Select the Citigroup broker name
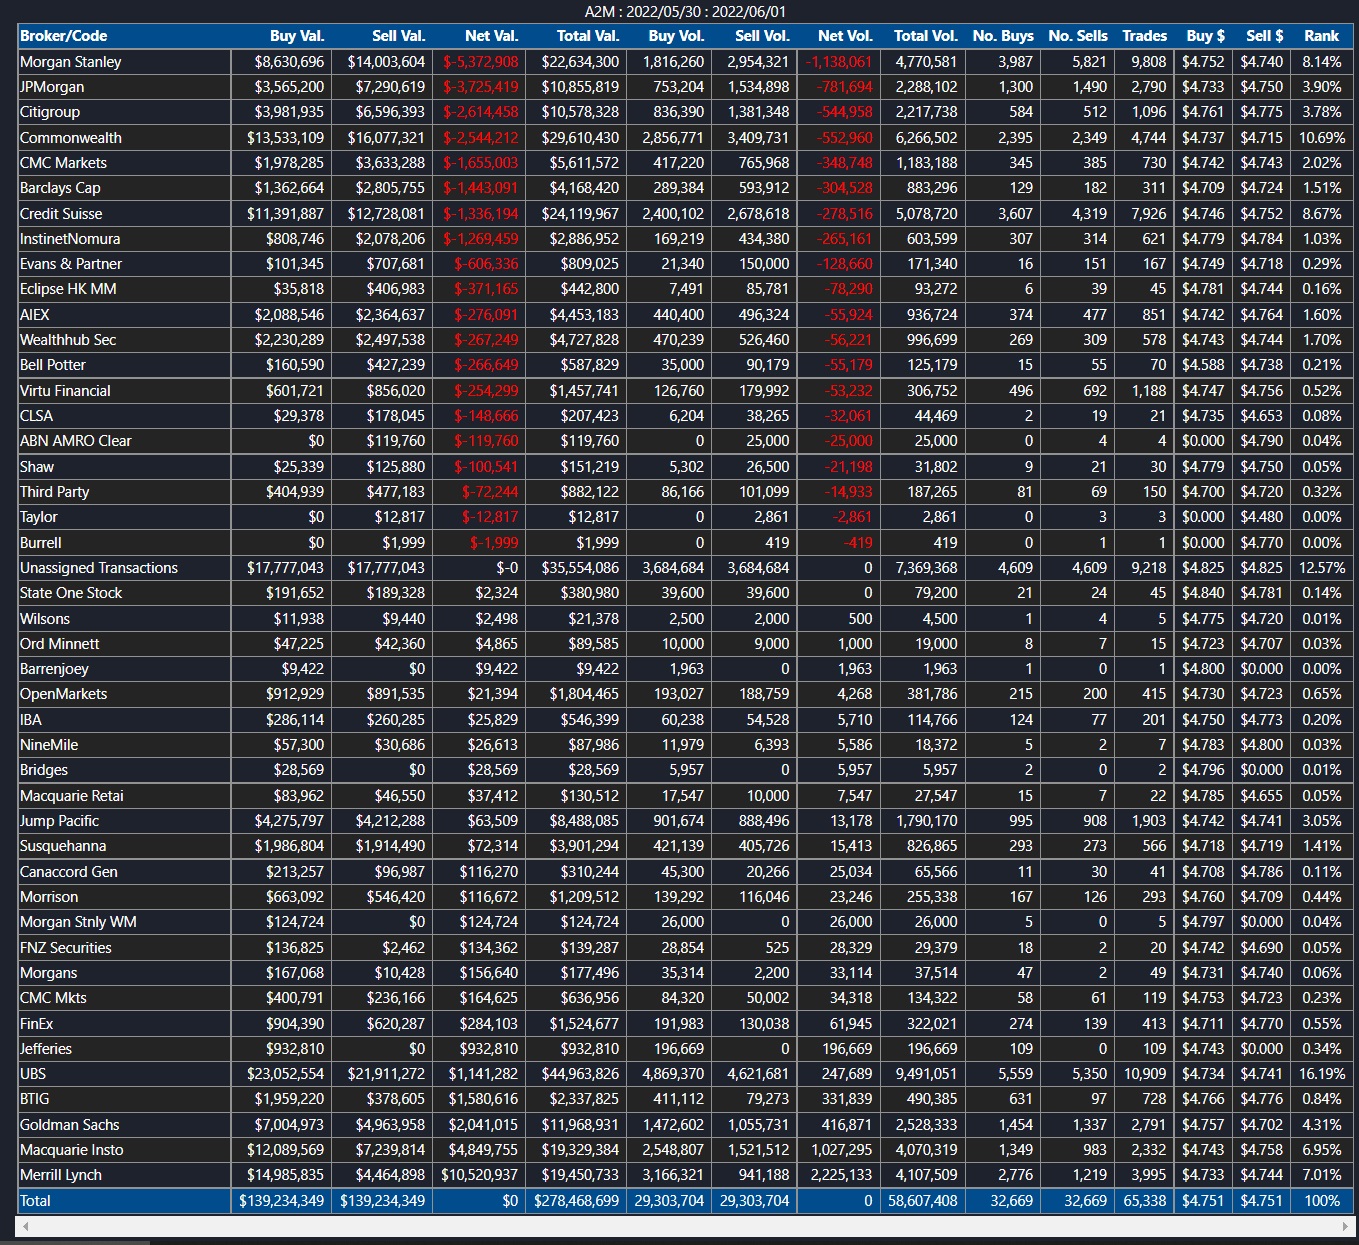Image resolution: width=1359 pixels, height=1245 pixels. (50, 112)
